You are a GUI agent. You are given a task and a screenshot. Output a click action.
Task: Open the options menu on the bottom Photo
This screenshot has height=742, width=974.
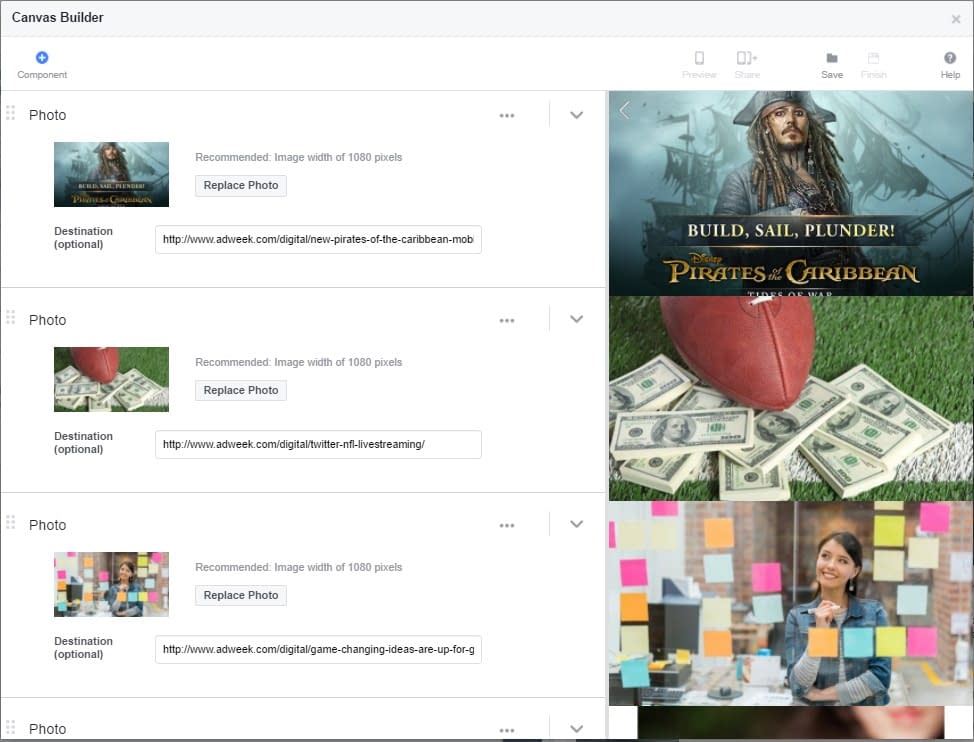tap(507, 728)
